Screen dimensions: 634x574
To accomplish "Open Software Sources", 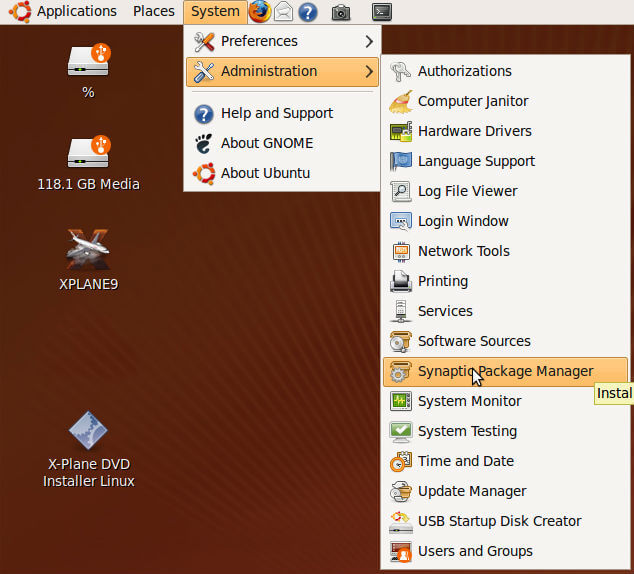I will click(x=505, y=341).
